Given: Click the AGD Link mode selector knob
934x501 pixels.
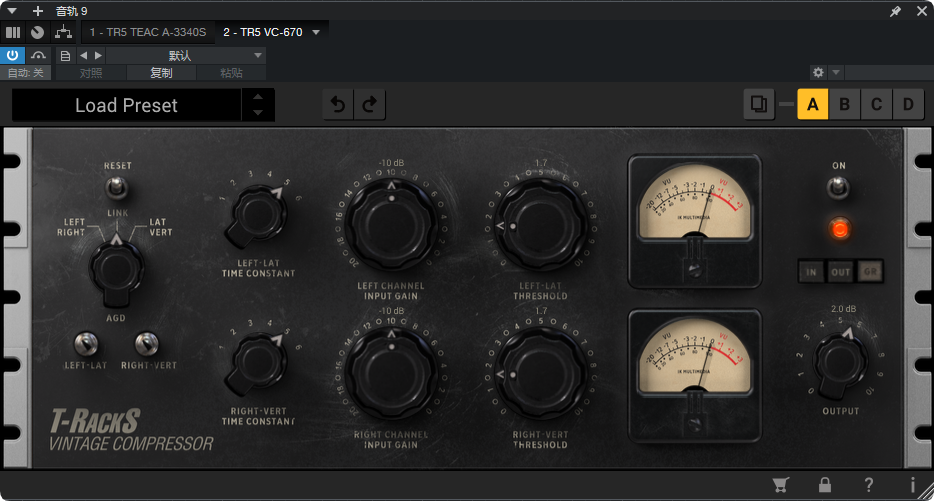Looking at the screenshot, I should 116,271.
